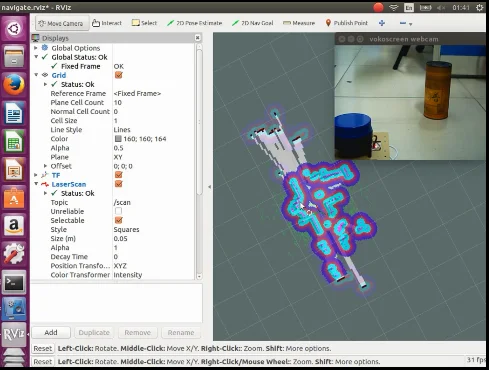The height and width of the screenshot is (370, 489).
Task: Open LibreOffice Writer from the launcher
Action: pos(14,113)
